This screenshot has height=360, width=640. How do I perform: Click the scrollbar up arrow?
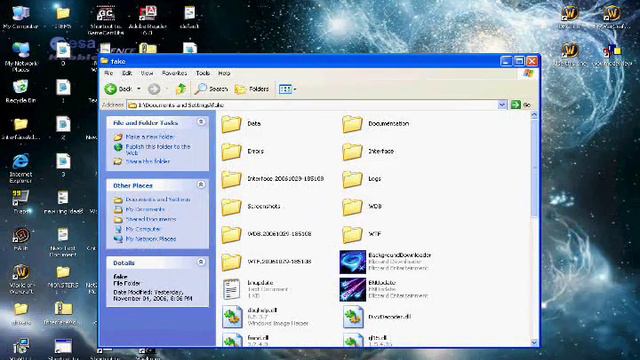click(x=534, y=115)
